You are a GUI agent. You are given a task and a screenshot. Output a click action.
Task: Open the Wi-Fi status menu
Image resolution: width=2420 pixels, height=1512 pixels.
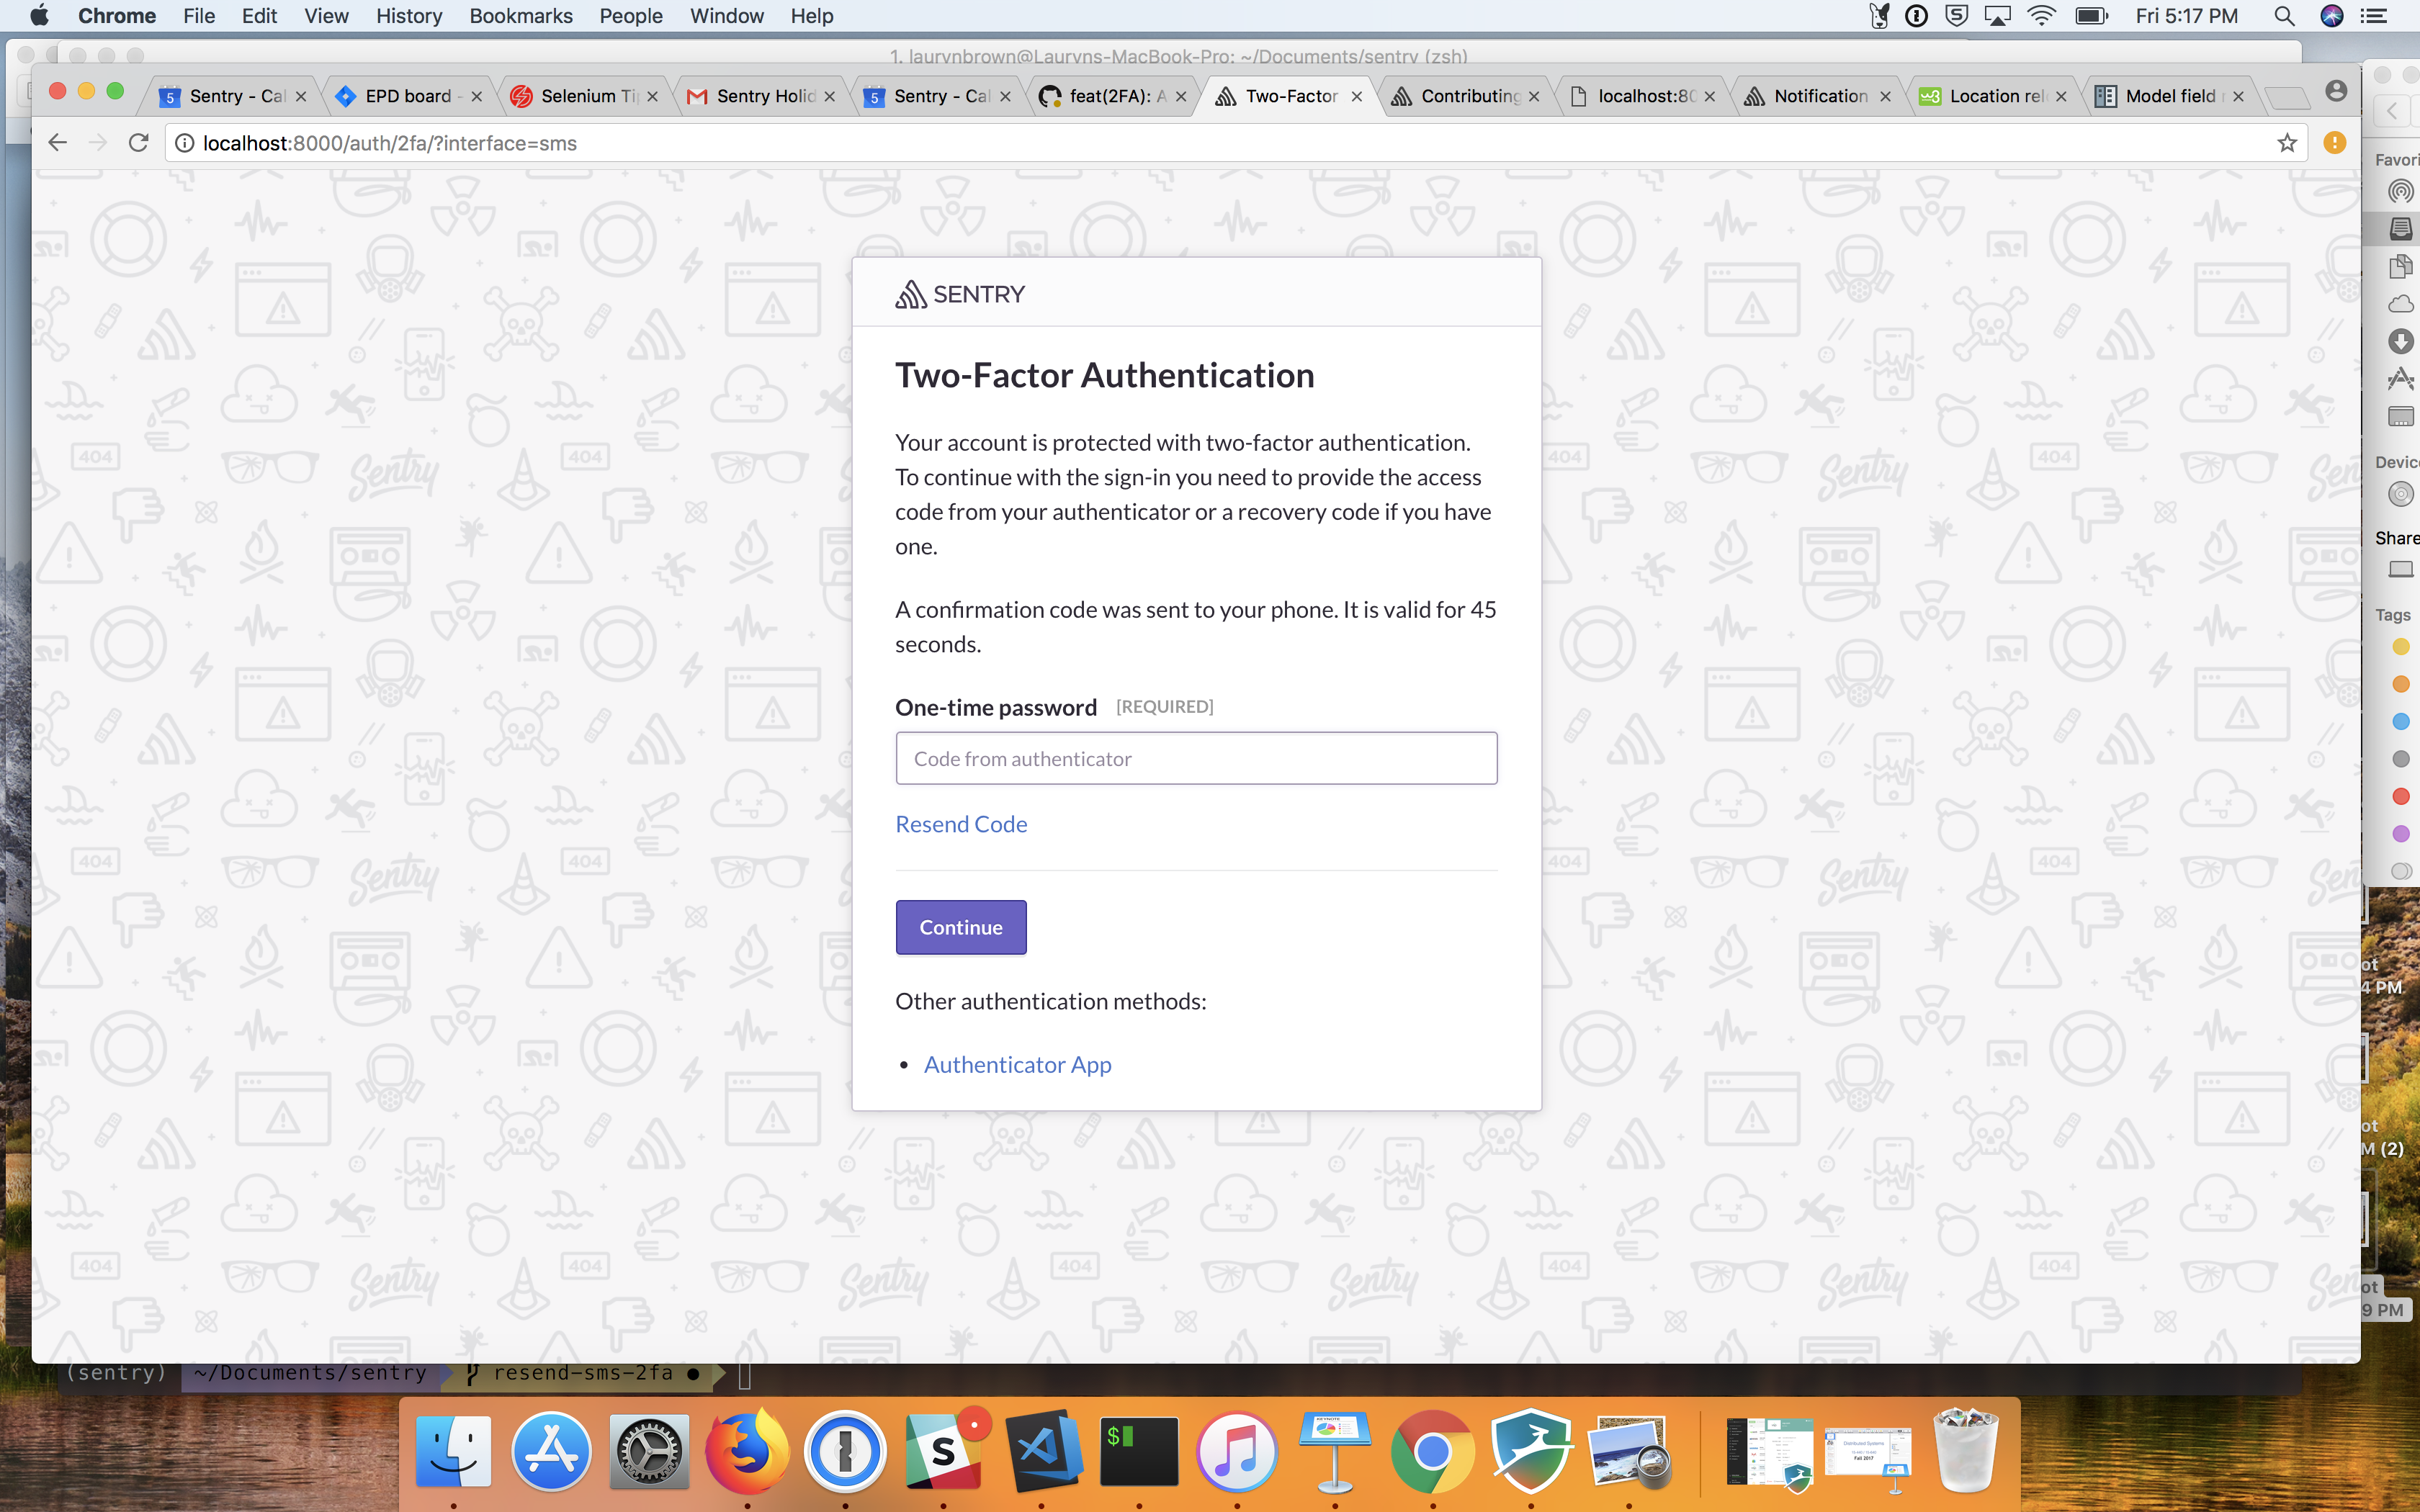tap(2040, 16)
